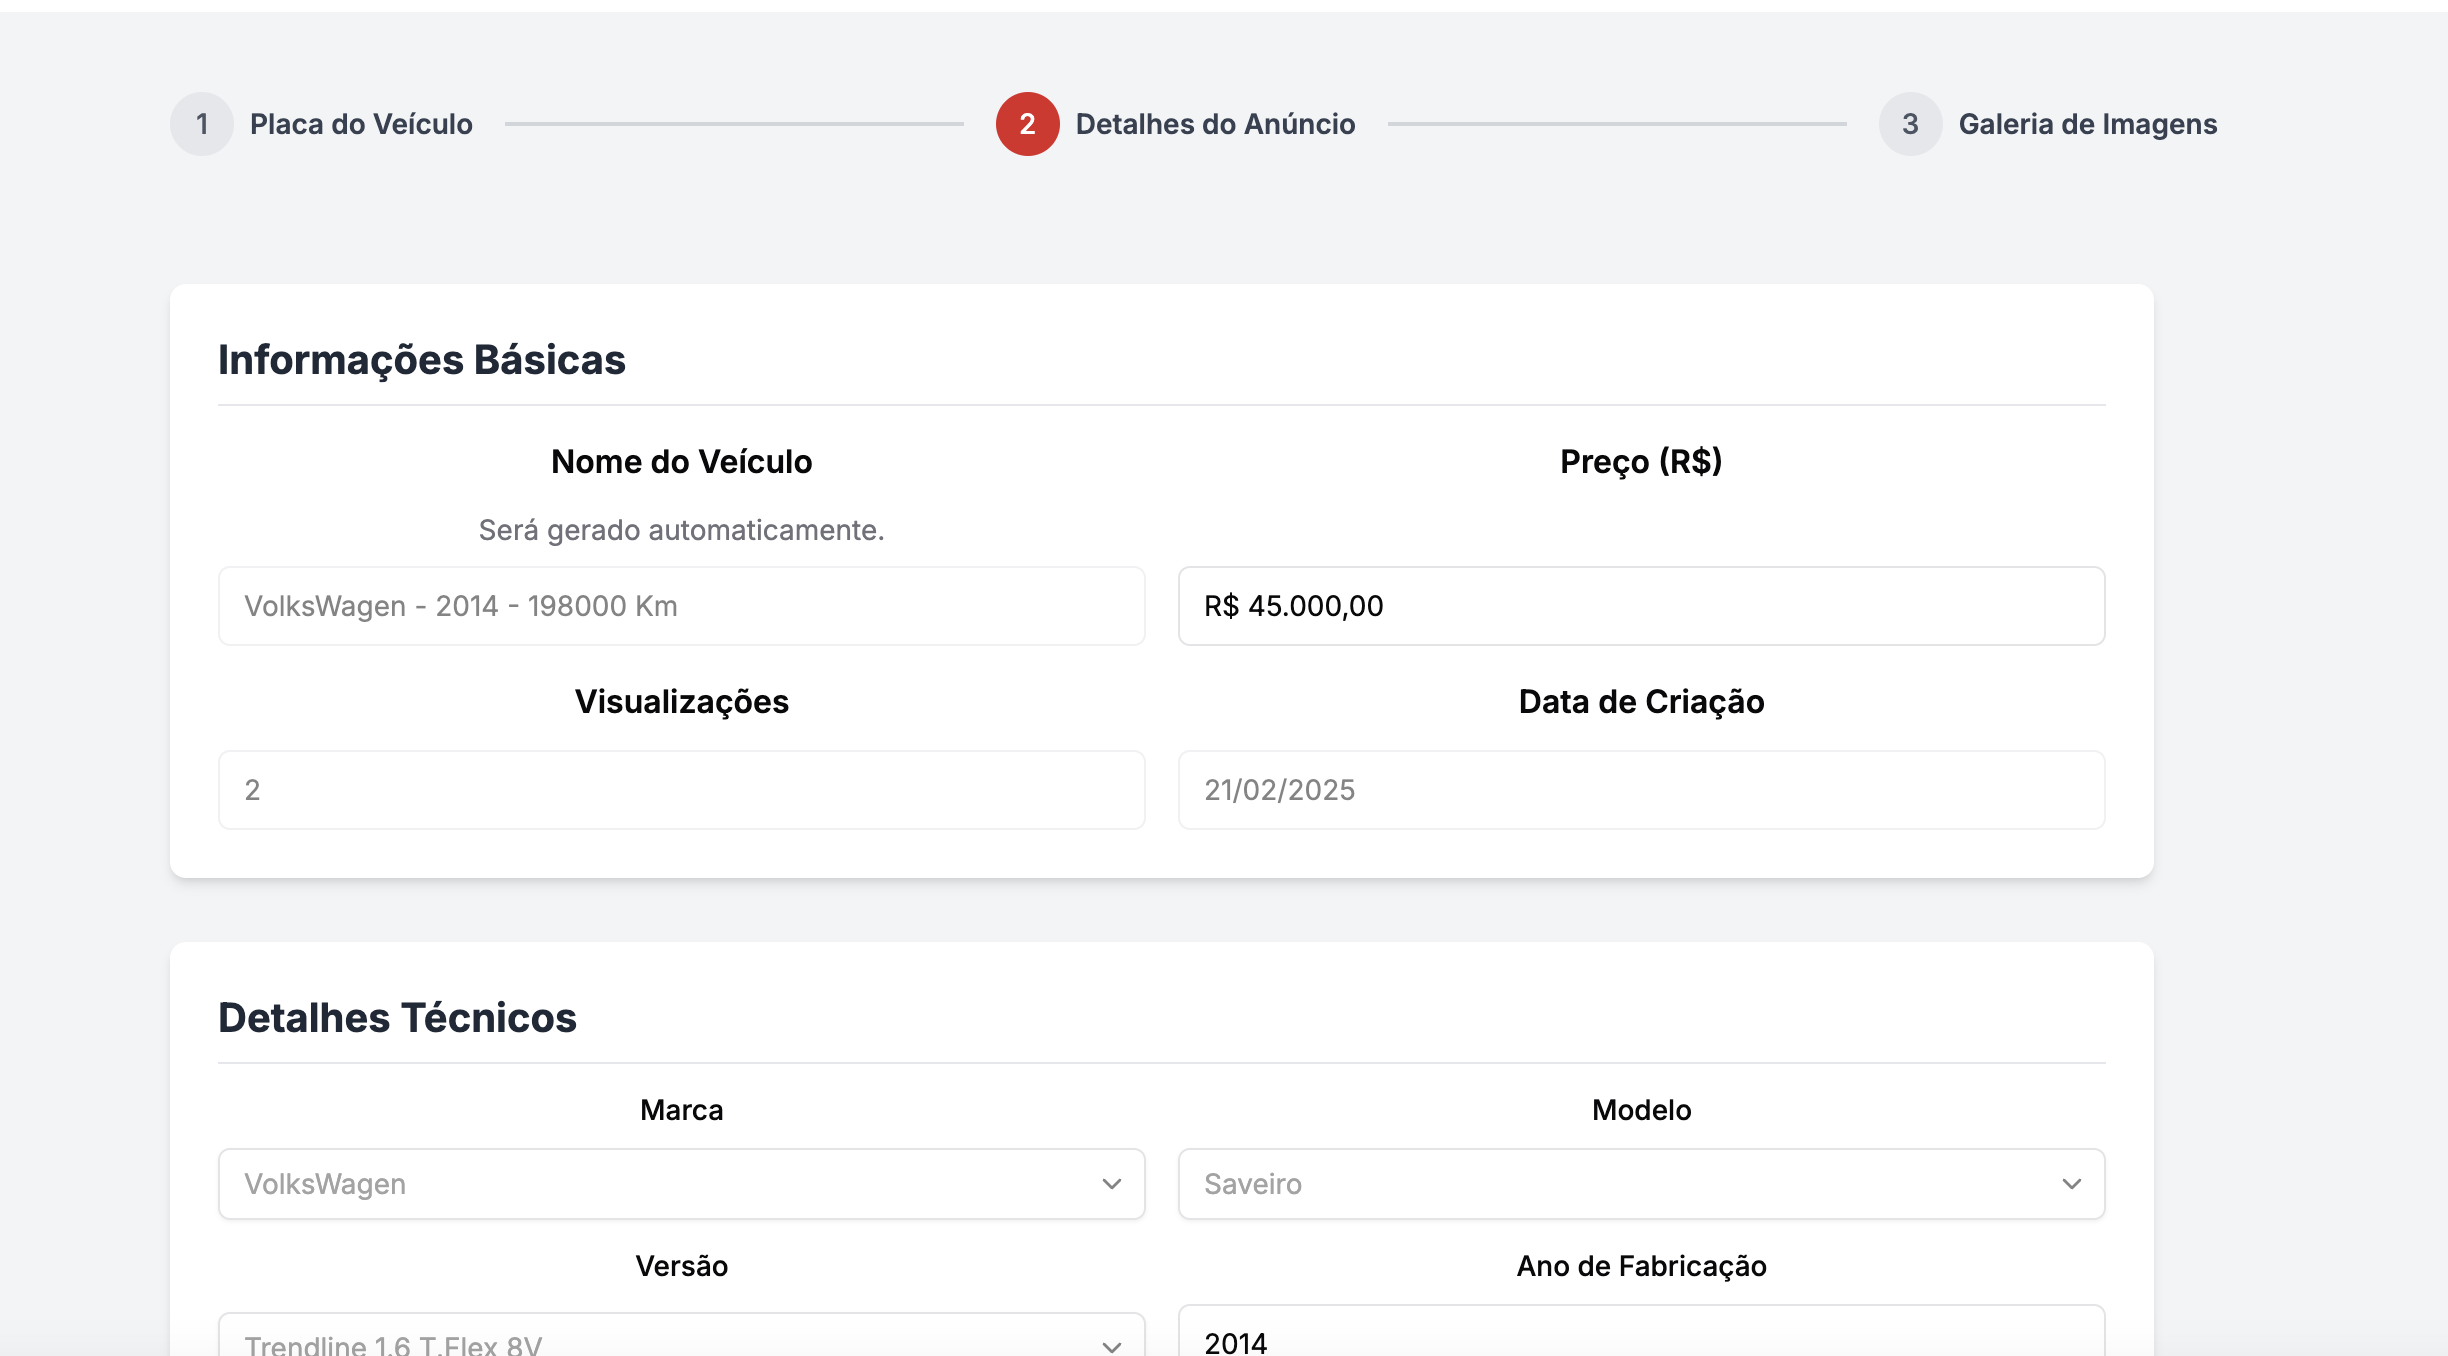Image resolution: width=2448 pixels, height=1356 pixels.
Task: Click step 3 circle icon
Action: coord(1910,124)
